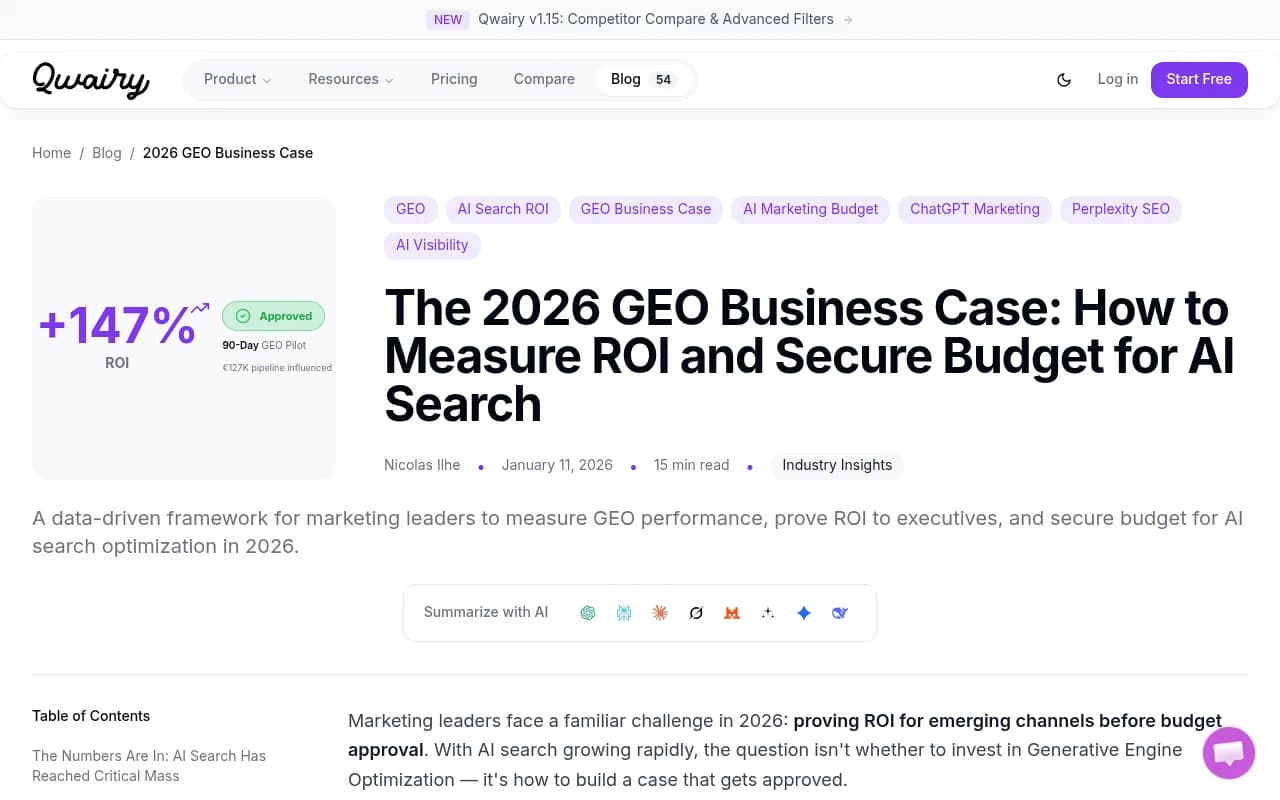The height and width of the screenshot is (800, 1280).
Task: Summarize with Mistral
Action: point(732,612)
